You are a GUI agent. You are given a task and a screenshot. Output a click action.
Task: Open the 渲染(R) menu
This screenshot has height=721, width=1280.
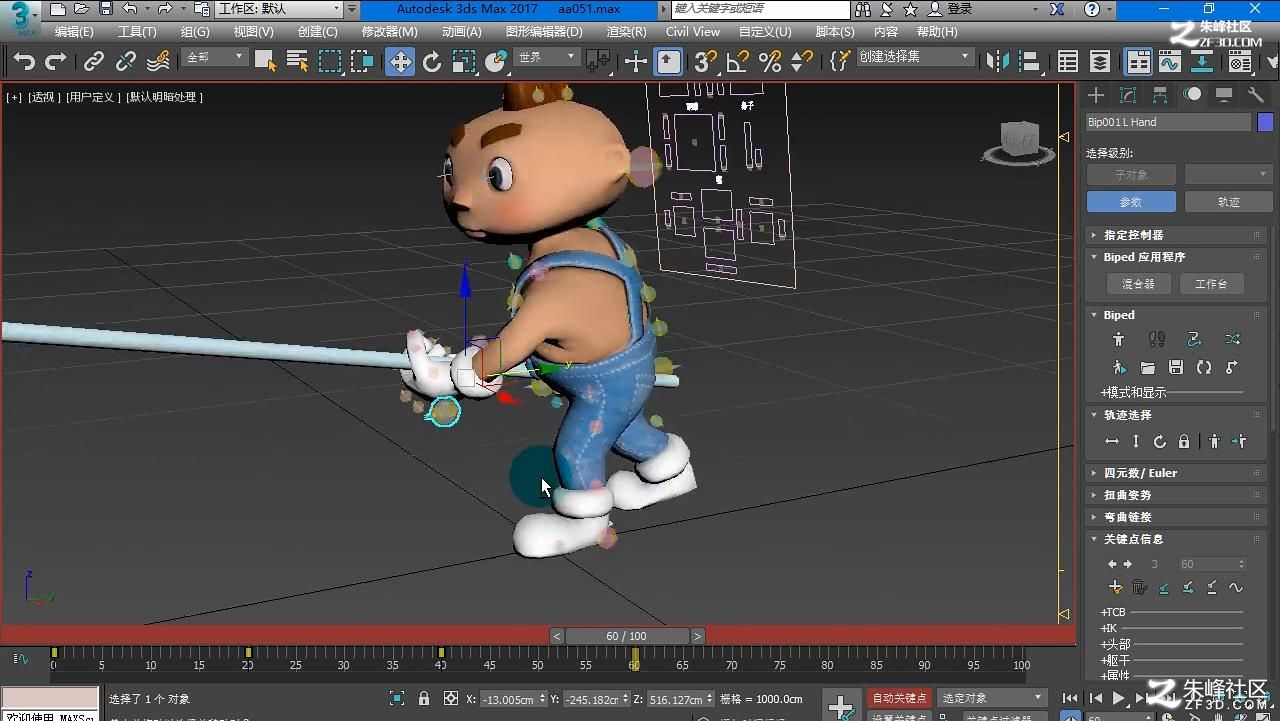[626, 32]
